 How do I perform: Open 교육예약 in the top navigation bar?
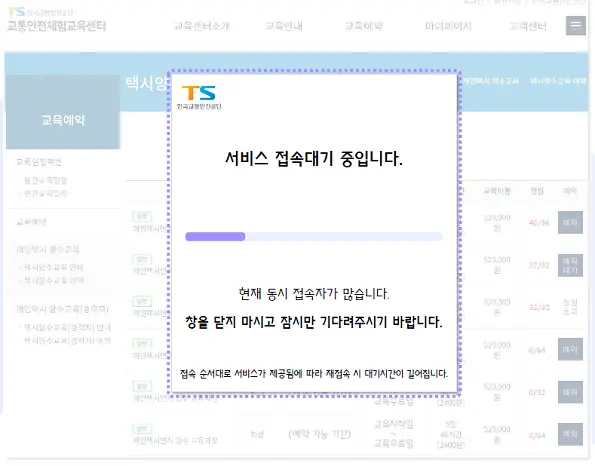[x=364, y=26]
